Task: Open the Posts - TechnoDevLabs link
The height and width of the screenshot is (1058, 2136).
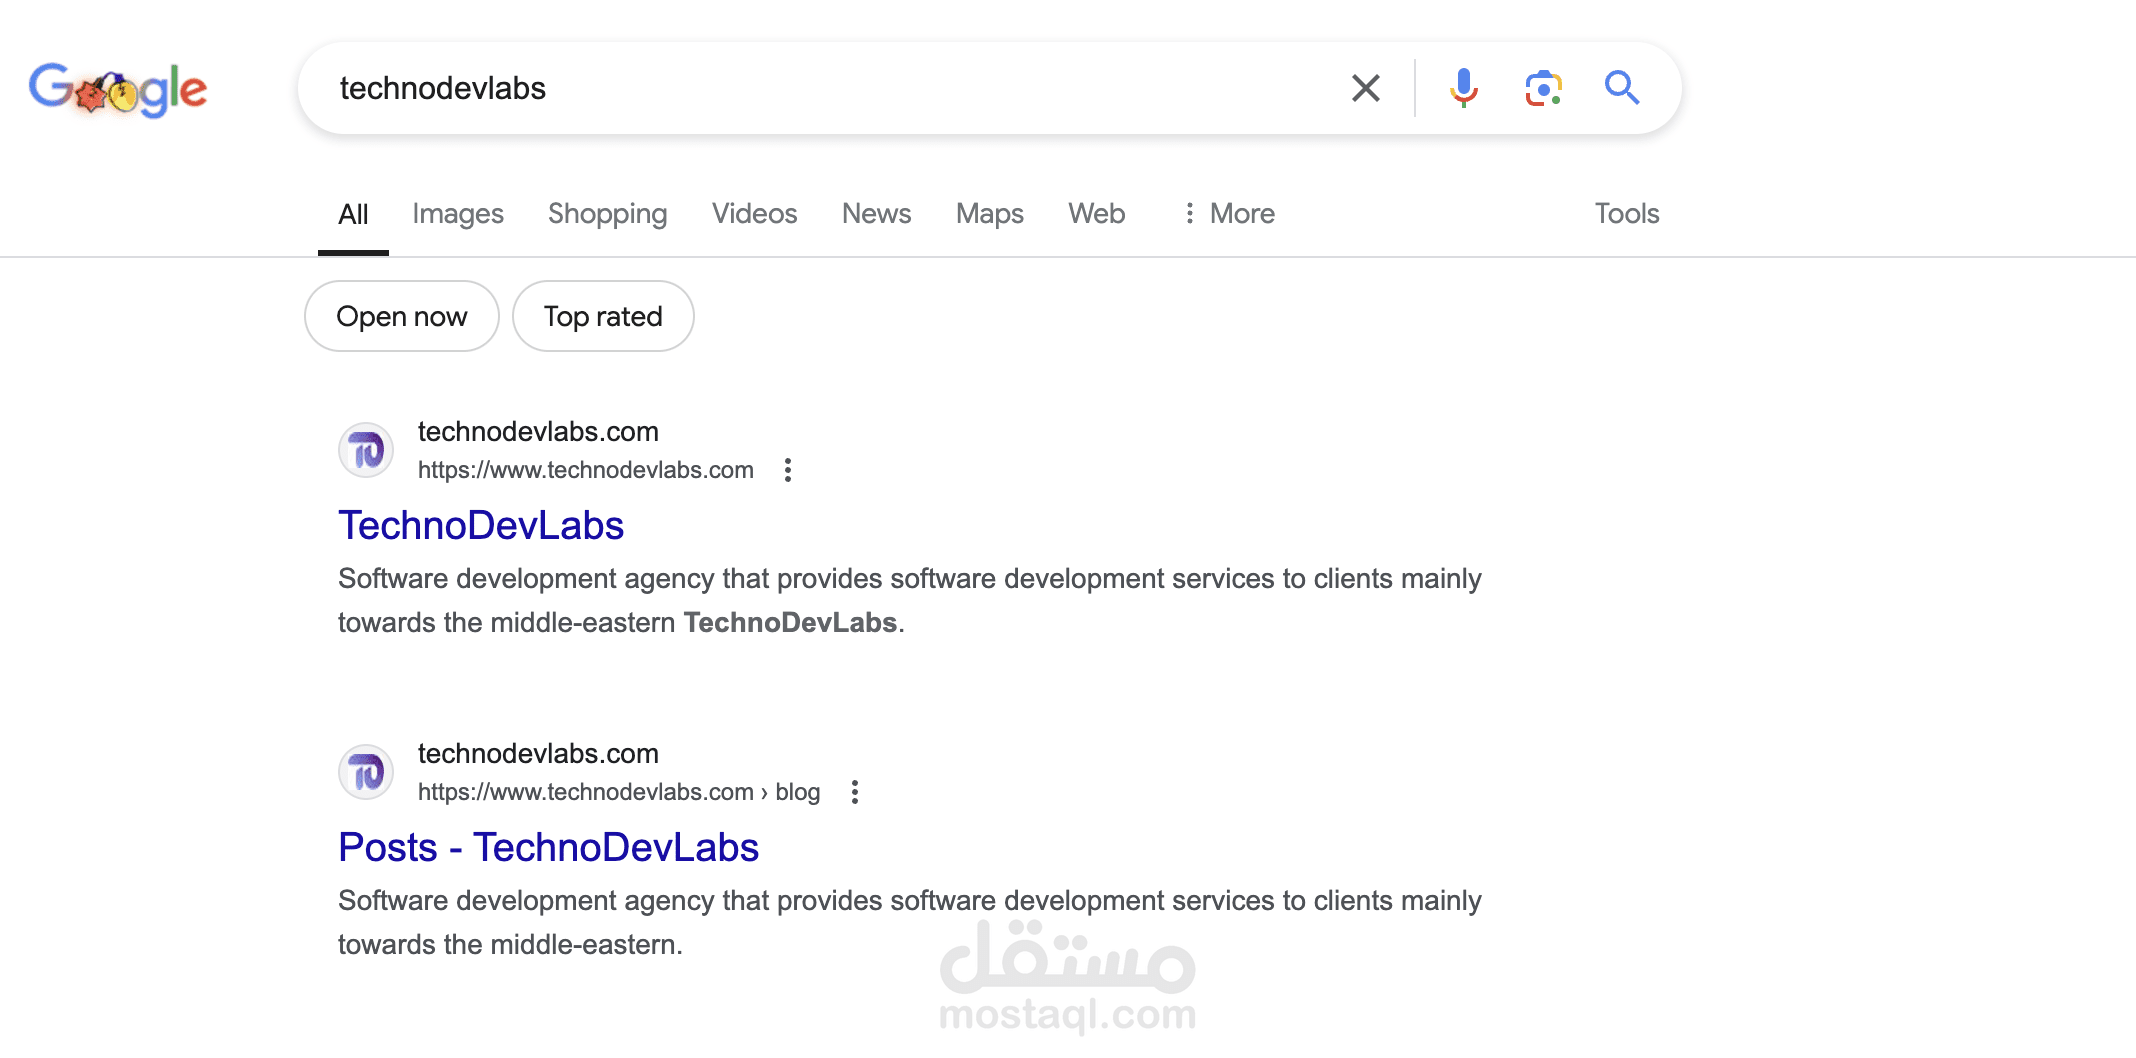Action: click(548, 847)
